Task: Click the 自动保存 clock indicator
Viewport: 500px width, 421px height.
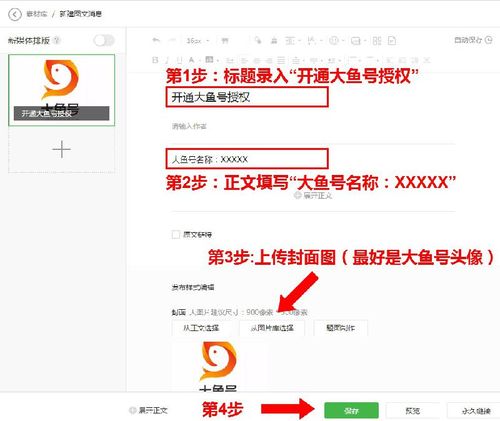Action: 473,40
